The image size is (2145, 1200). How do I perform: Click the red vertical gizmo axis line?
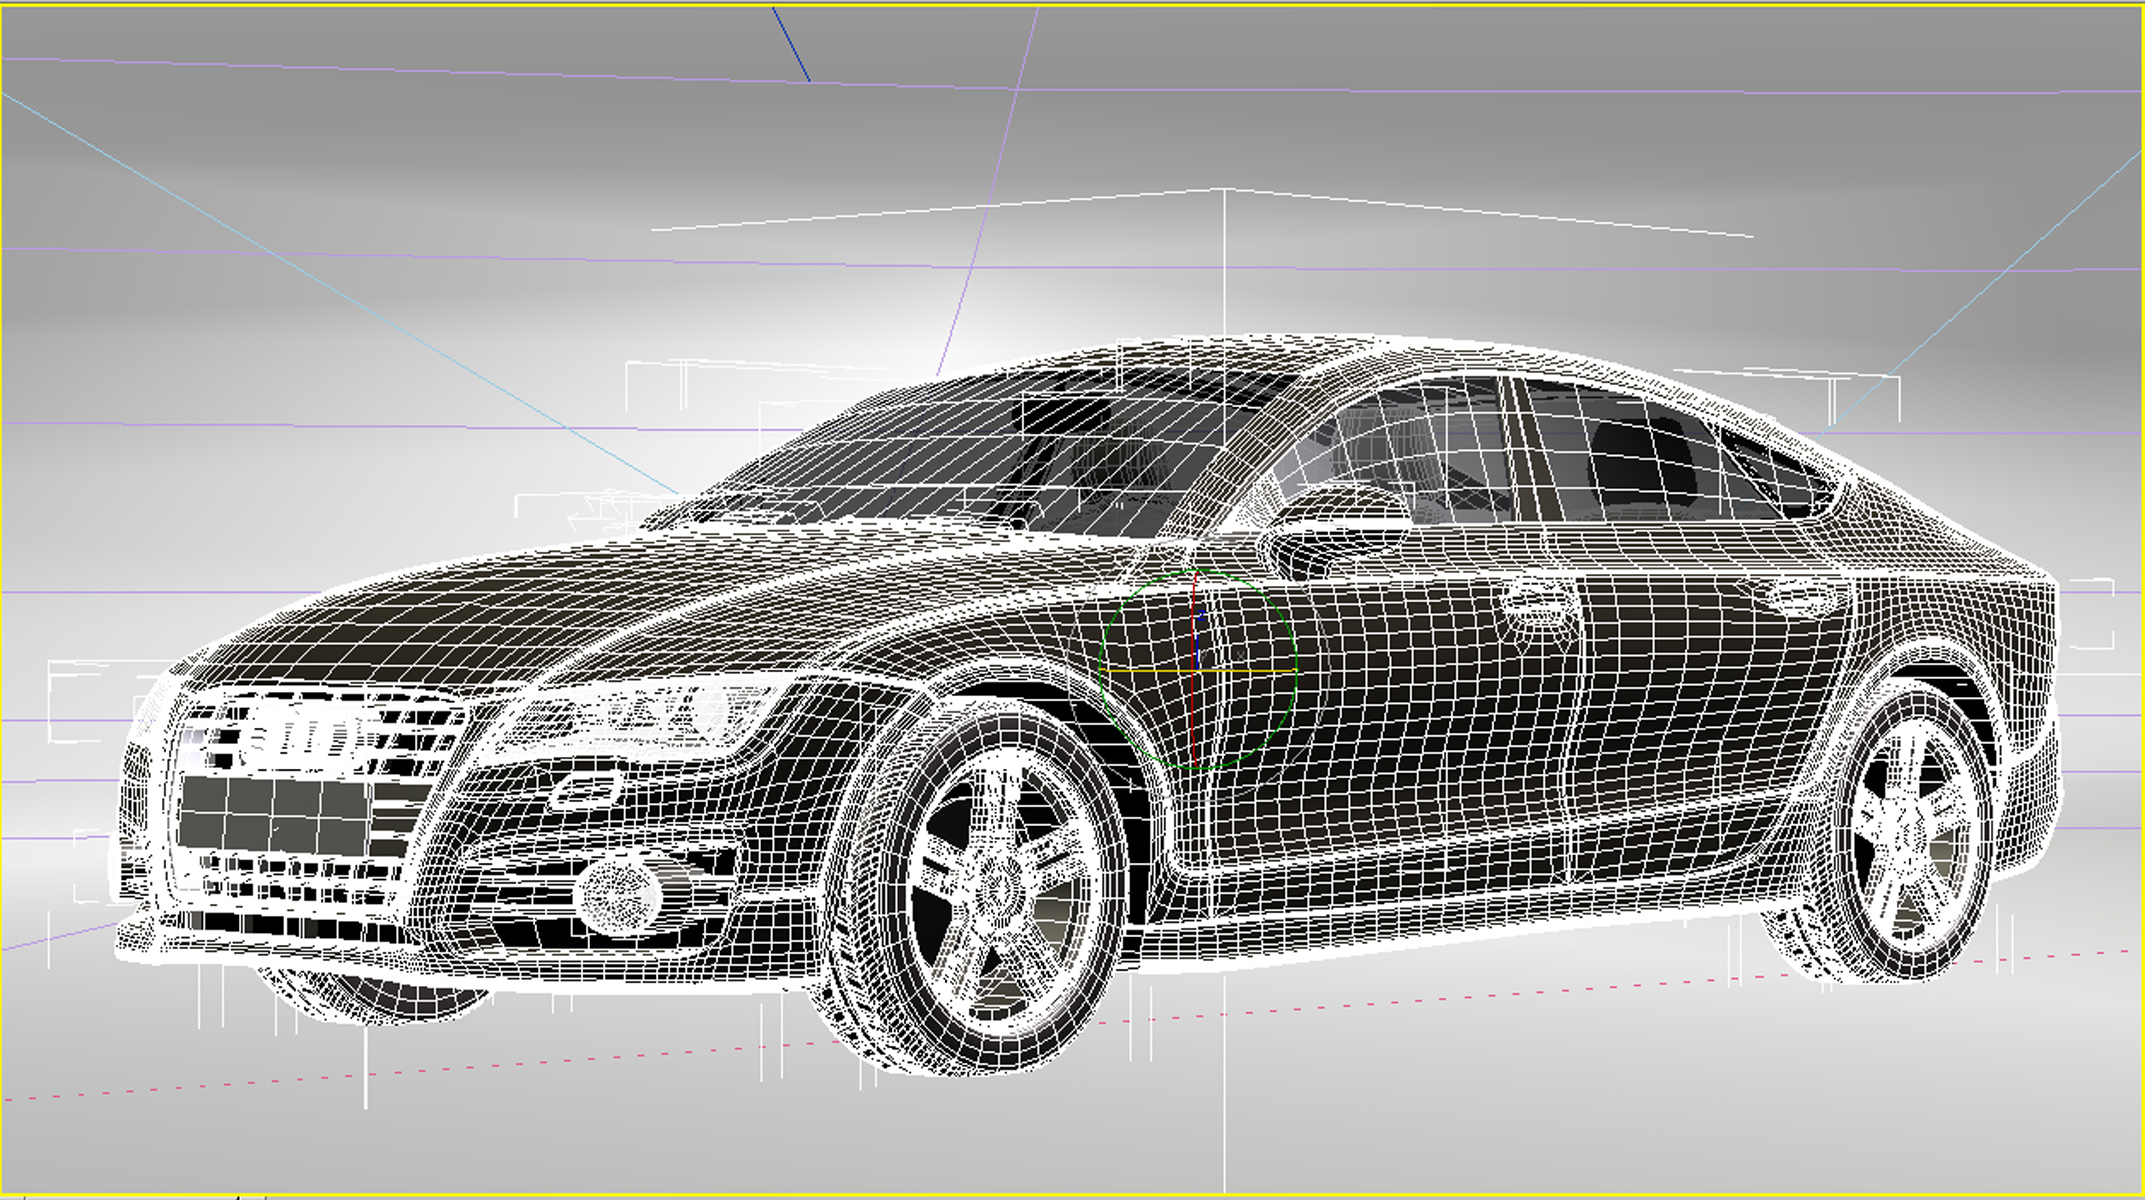click(x=1194, y=720)
